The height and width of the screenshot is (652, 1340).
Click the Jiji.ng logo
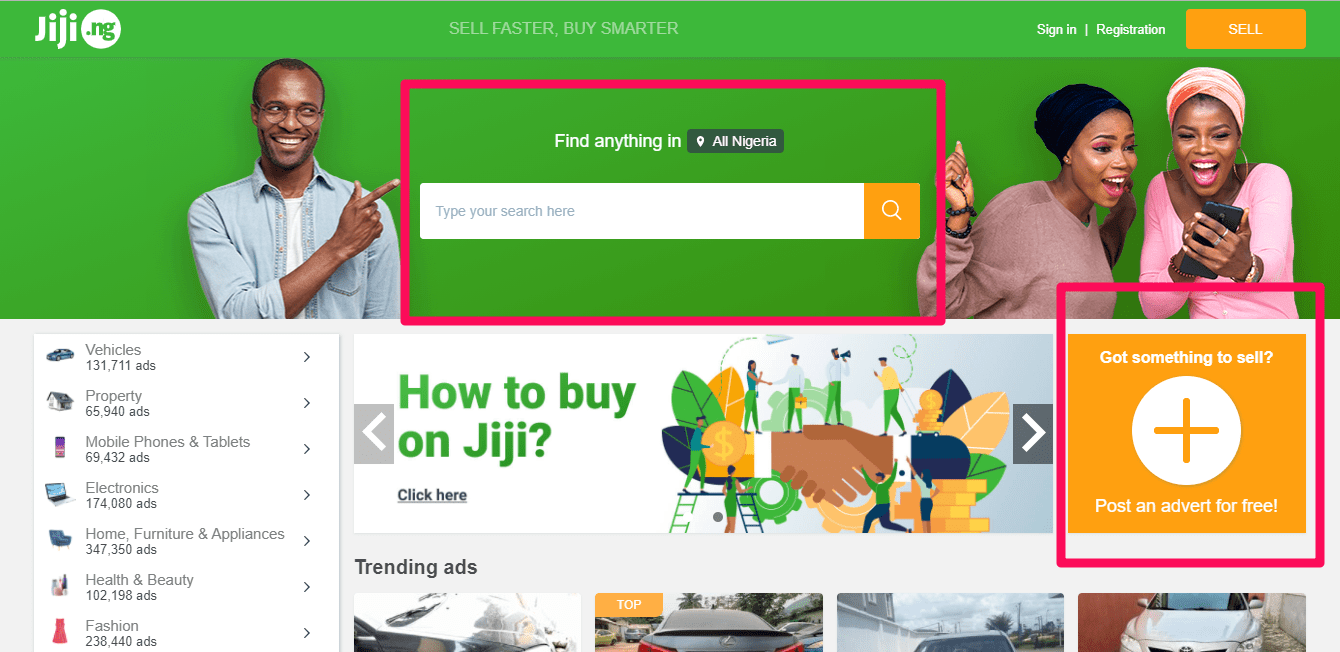pos(78,29)
